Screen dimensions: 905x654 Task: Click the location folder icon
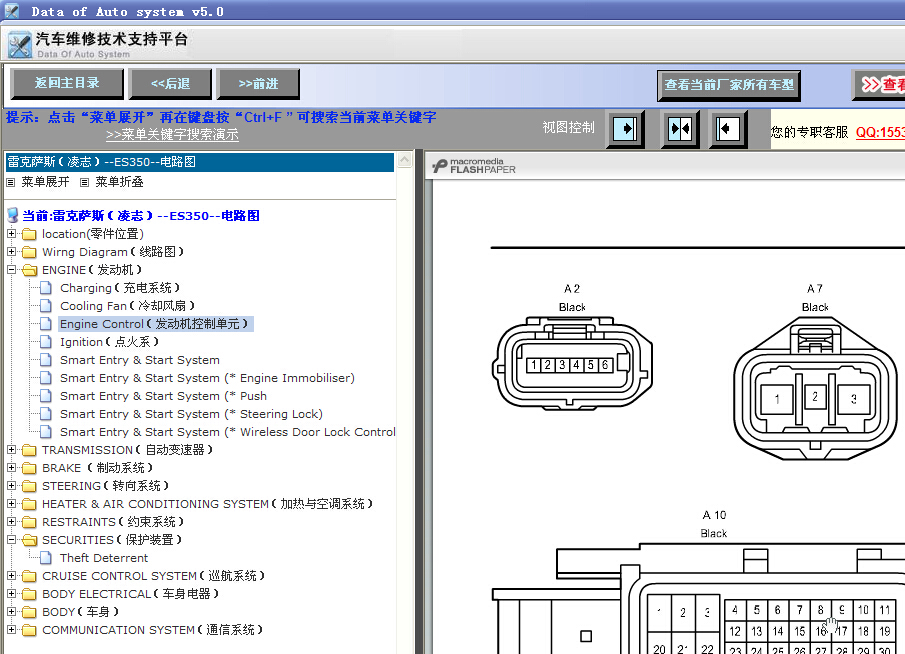click(29, 234)
